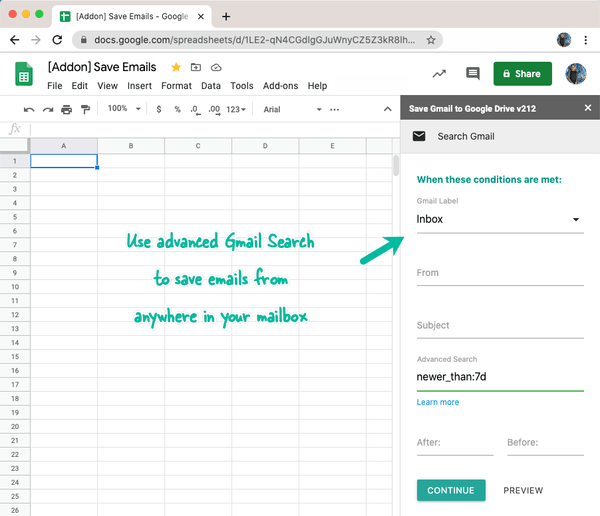The height and width of the screenshot is (516, 600).
Task: Select row 5 header
Action: click(x=15, y=217)
